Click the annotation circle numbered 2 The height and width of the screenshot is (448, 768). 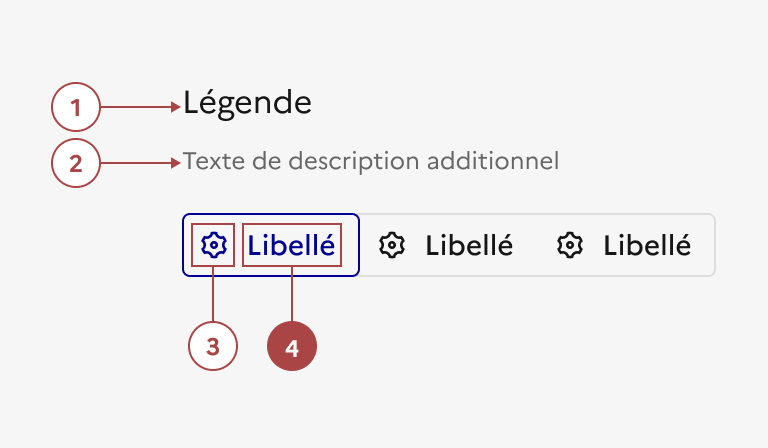pos(76,164)
